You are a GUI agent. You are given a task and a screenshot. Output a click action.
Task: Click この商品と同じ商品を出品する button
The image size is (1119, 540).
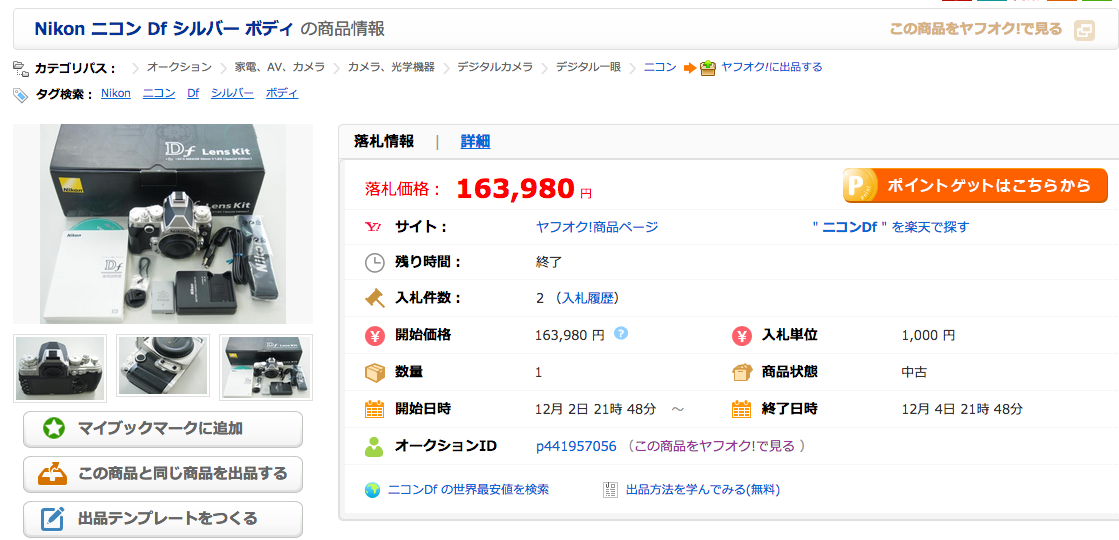coord(163,474)
